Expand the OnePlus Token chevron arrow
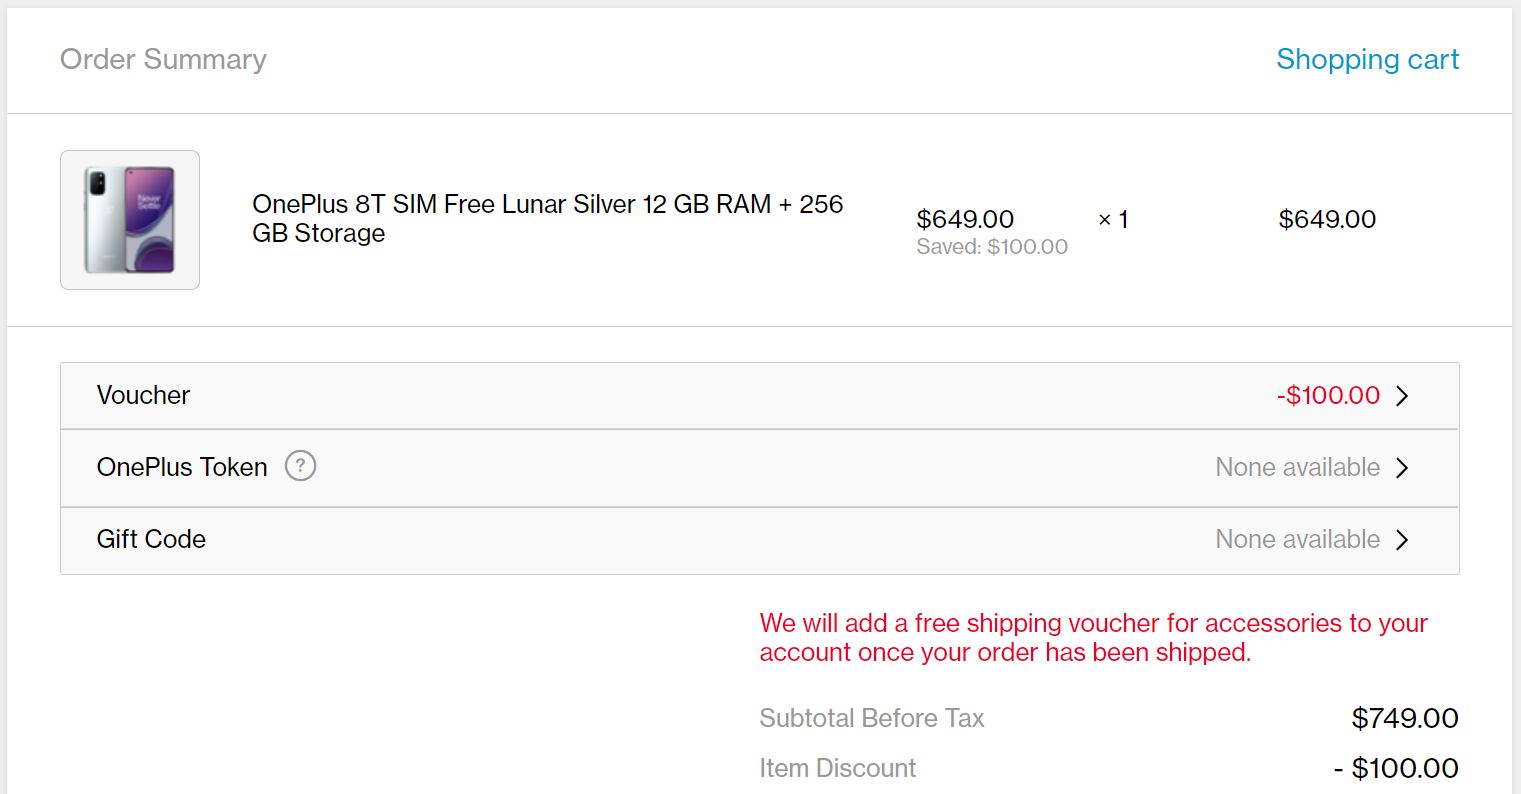Viewport: 1521px width, 794px height. (1402, 468)
